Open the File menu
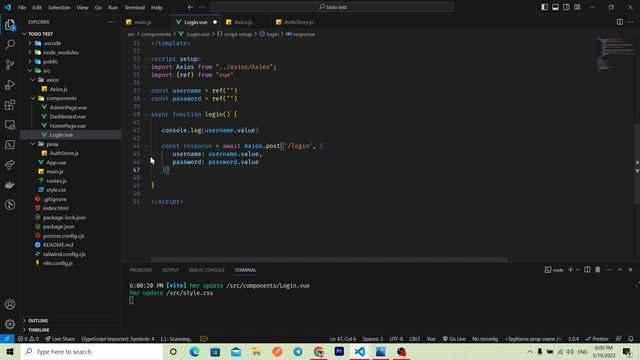Viewport: 640px width, 360px height. [22, 7]
